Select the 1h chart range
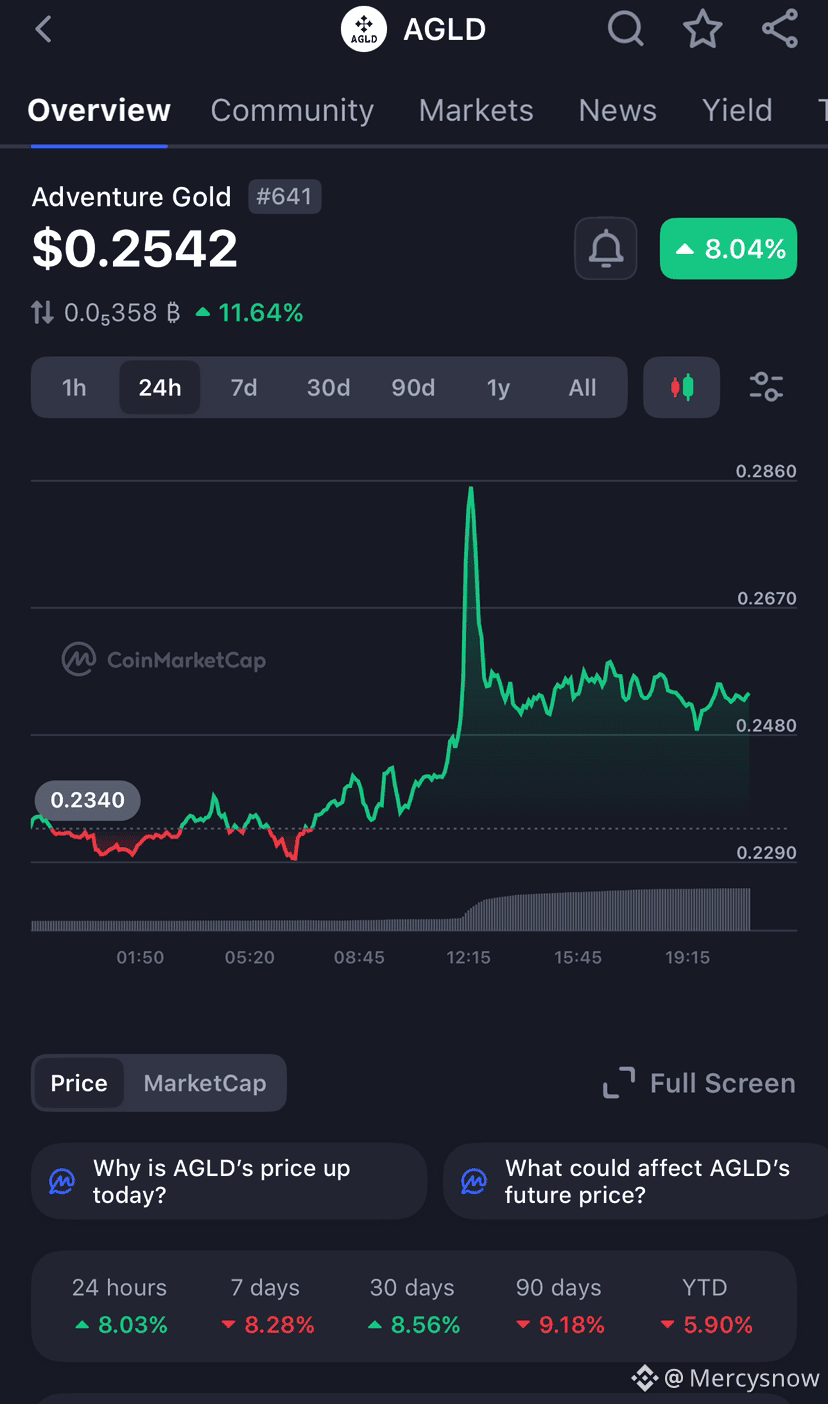 point(74,387)
